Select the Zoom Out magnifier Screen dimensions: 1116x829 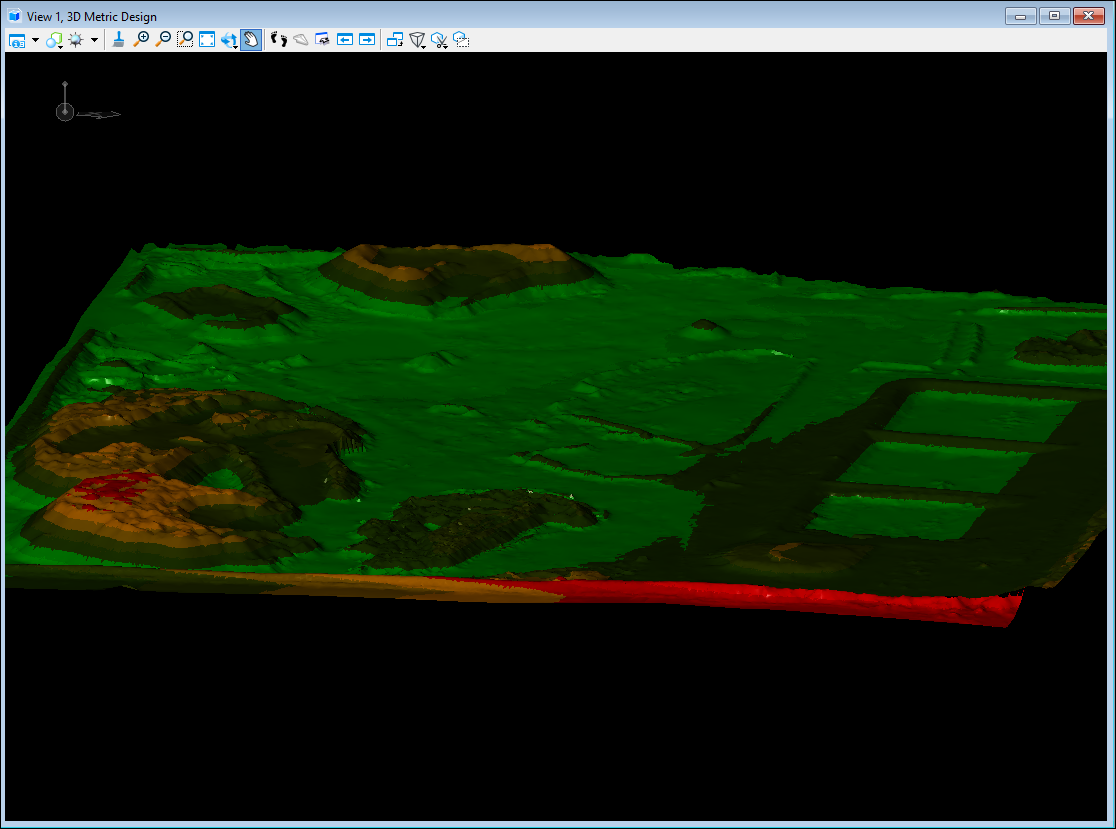(x=163, y=40)
